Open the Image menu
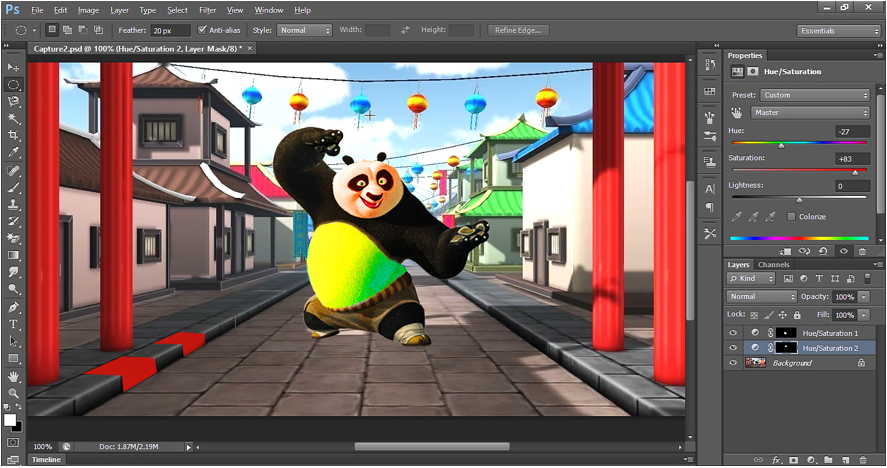The image size is (887, 468). (88, 10)
